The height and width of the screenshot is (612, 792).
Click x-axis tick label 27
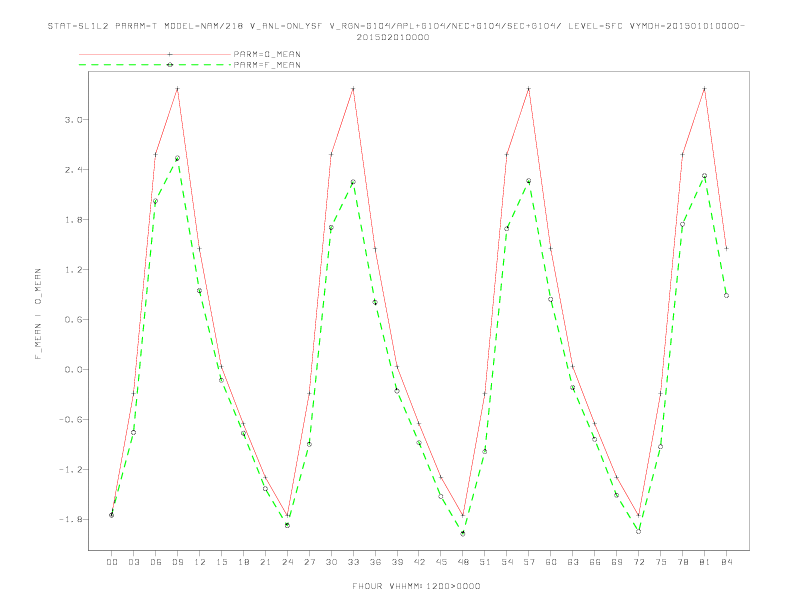tap(309, 562)
